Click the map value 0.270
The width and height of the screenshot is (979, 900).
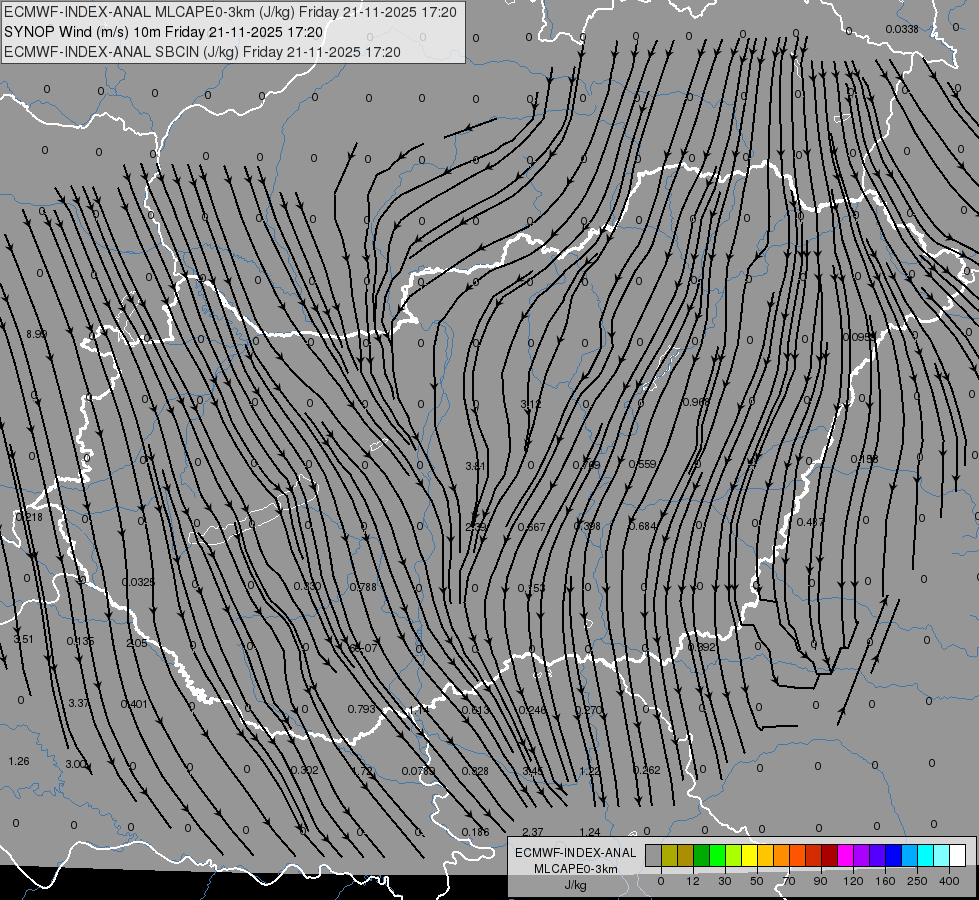[x=588, y=710]
